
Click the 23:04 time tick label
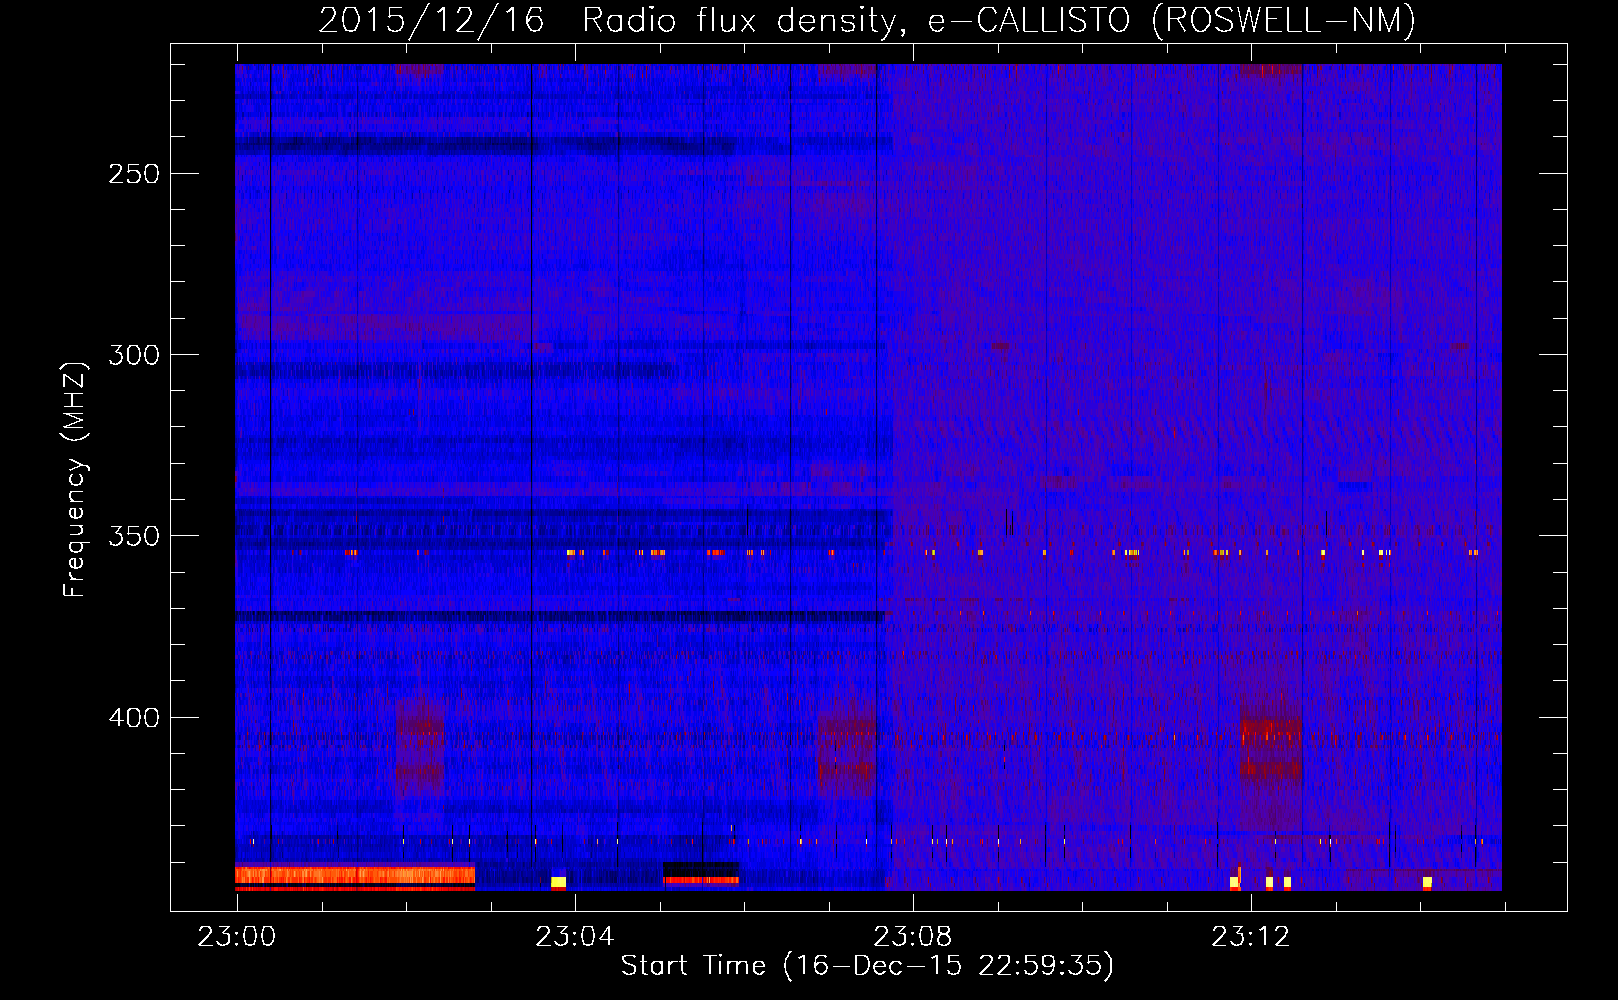(x=575, y=937)
